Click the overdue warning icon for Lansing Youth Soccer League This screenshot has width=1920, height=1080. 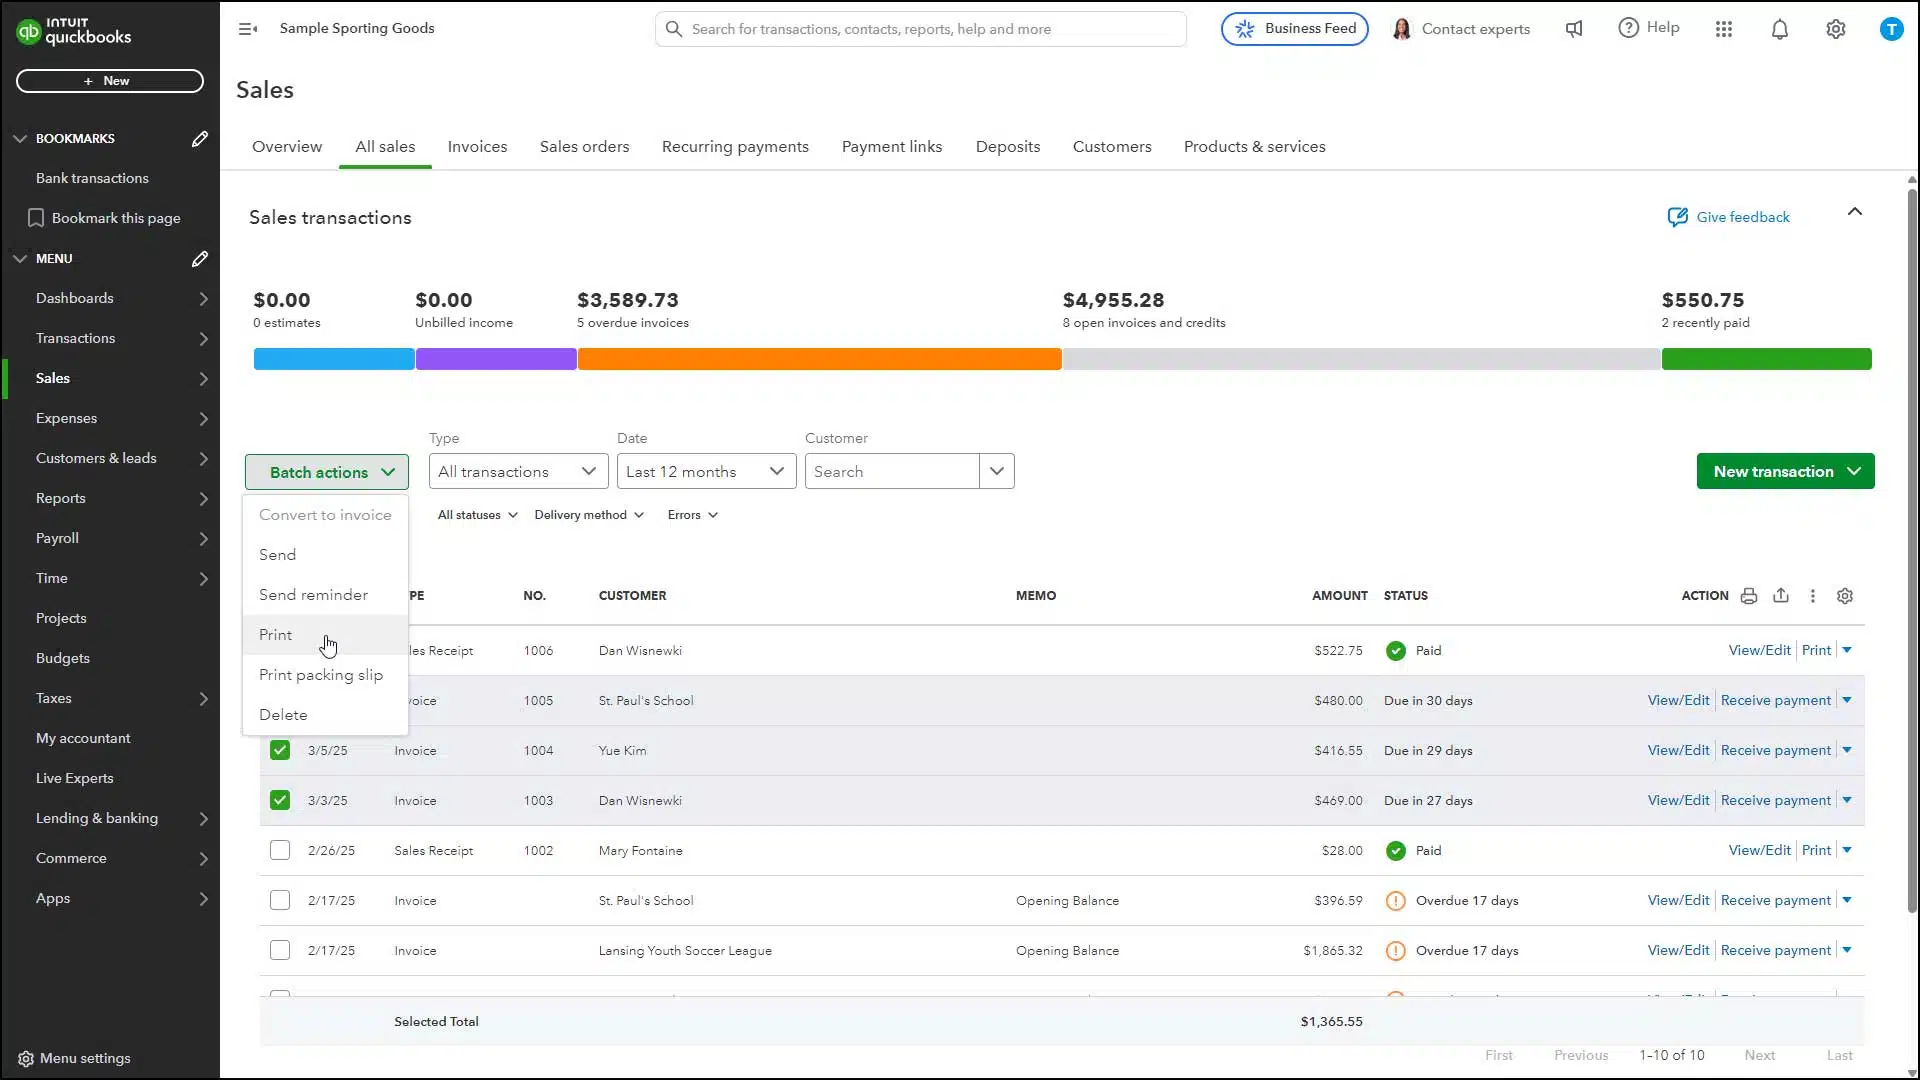[x=1396, y=951]
